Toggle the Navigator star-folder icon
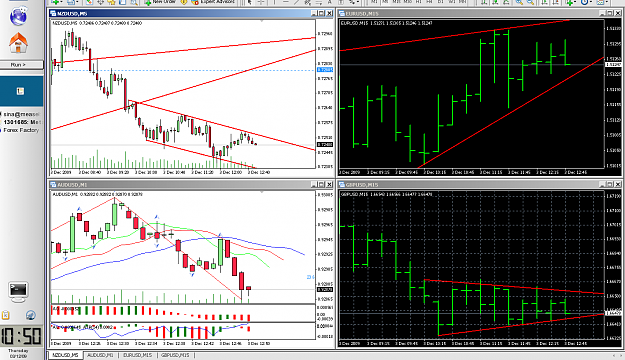The image size is (625, 360). 112,2
